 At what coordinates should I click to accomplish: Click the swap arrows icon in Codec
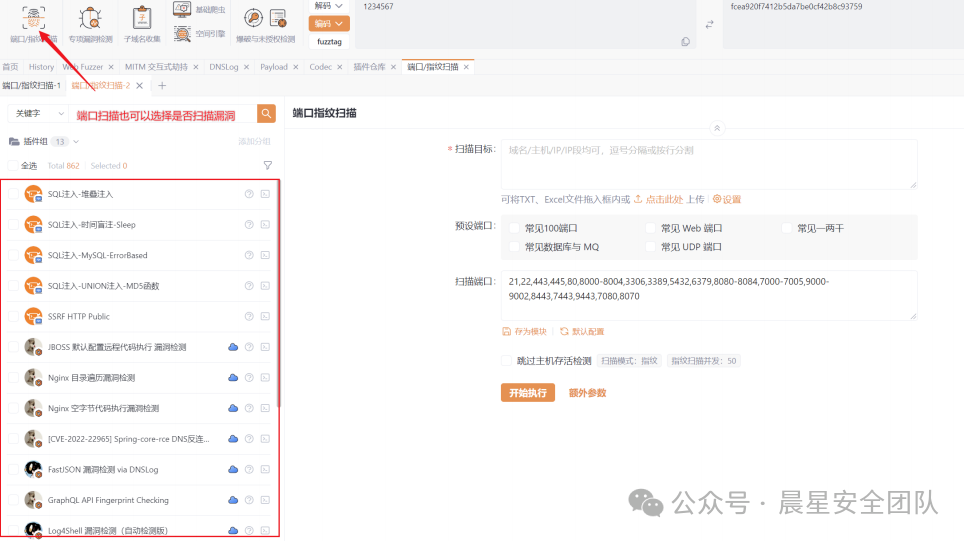pyautogui.click(x=710, y=24)
